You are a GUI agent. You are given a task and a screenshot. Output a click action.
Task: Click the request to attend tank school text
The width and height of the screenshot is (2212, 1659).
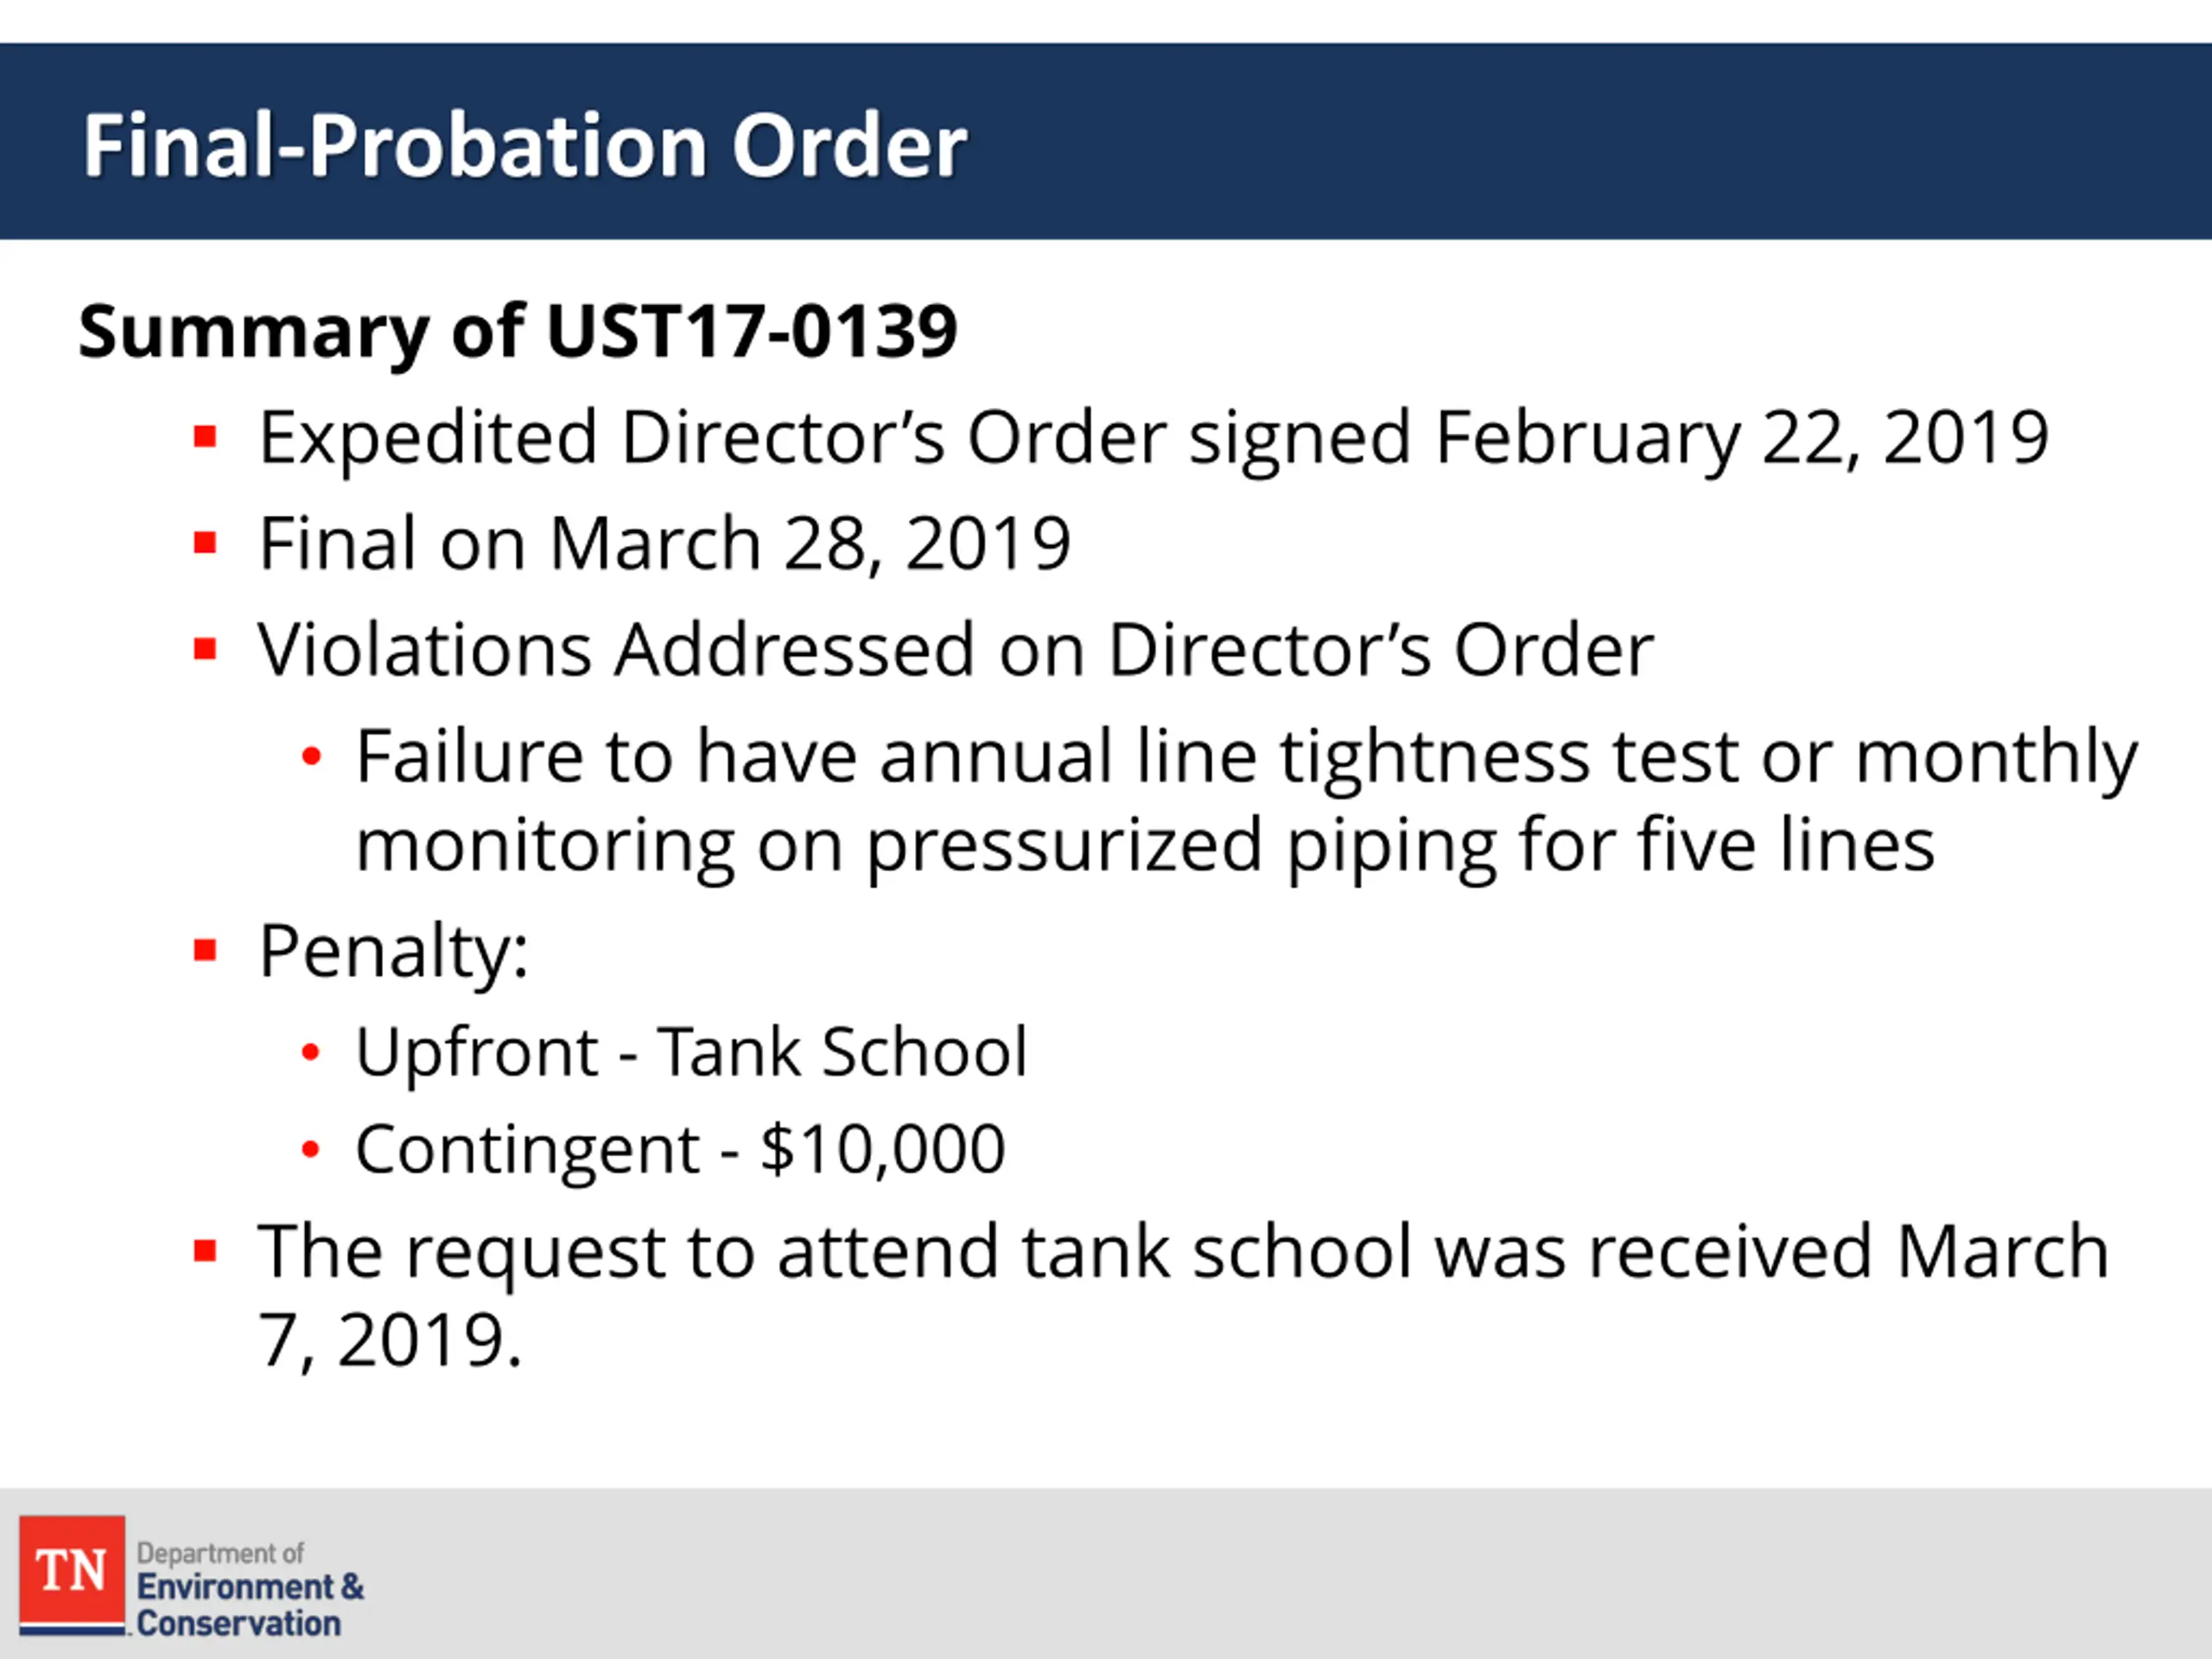click(x=1183, y=1296)
